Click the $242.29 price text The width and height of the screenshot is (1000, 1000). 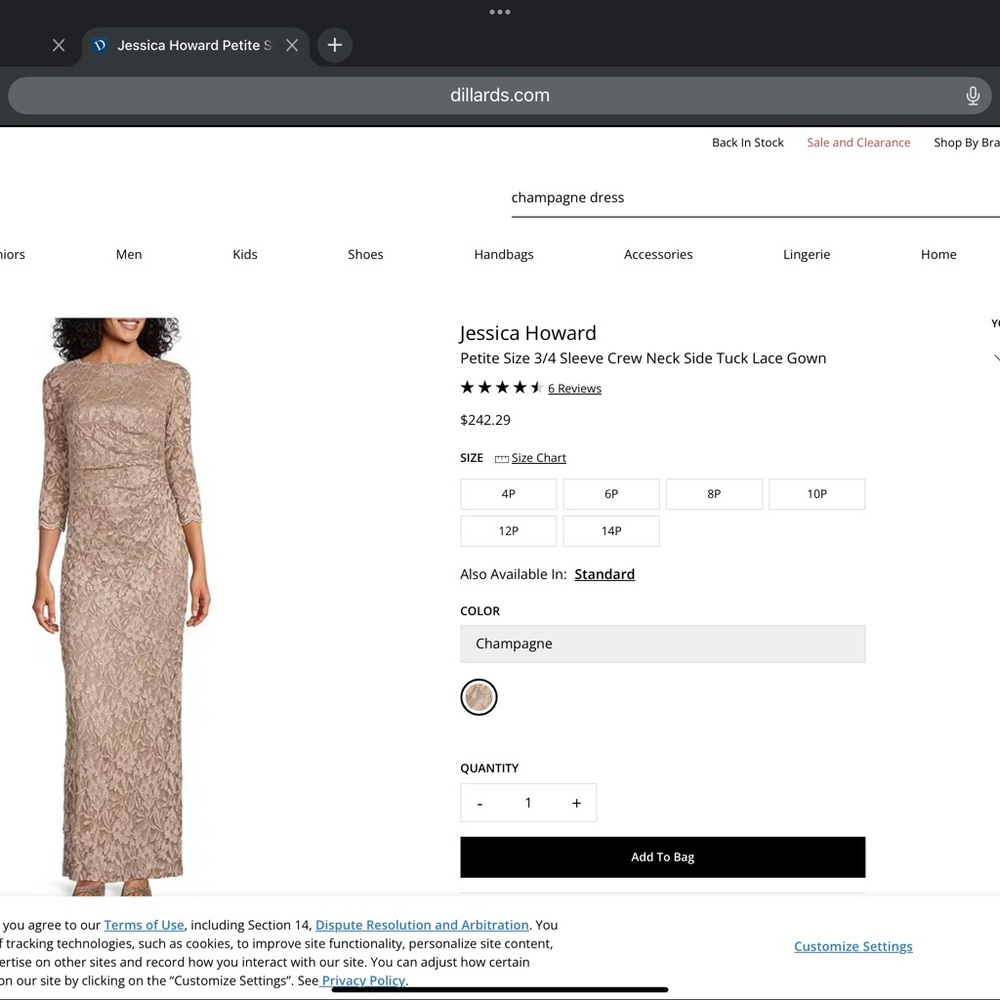pos(485,420)
